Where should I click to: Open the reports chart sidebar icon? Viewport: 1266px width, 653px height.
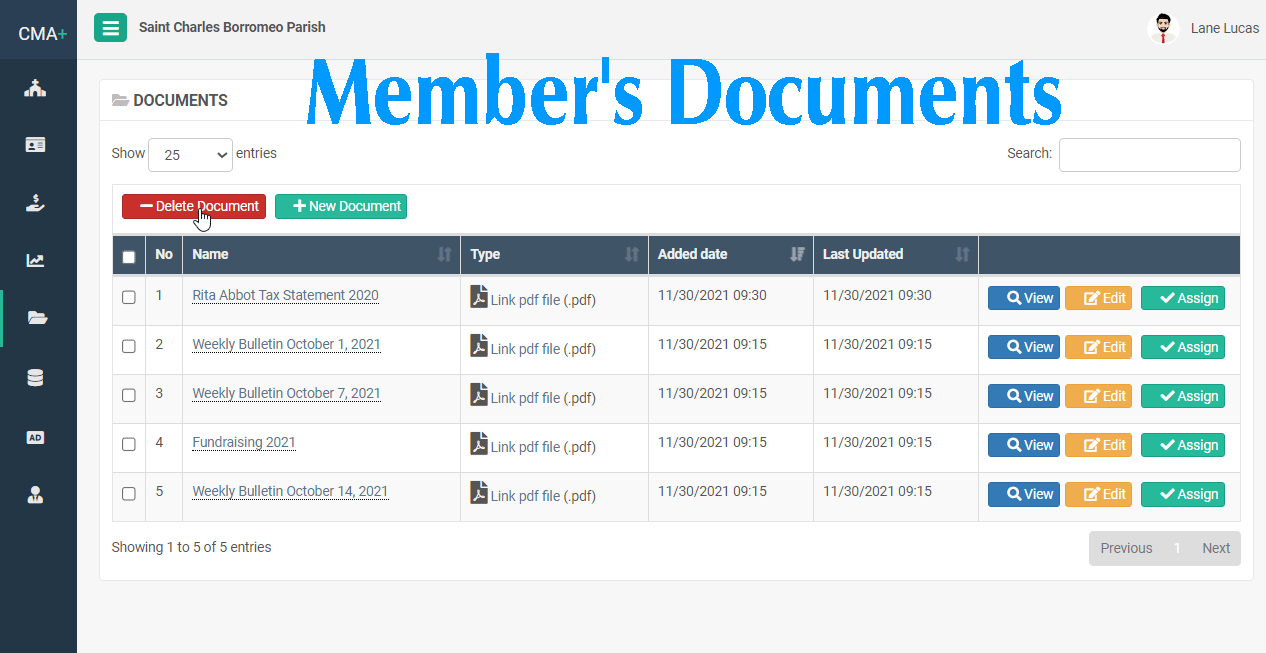point(36,261)
